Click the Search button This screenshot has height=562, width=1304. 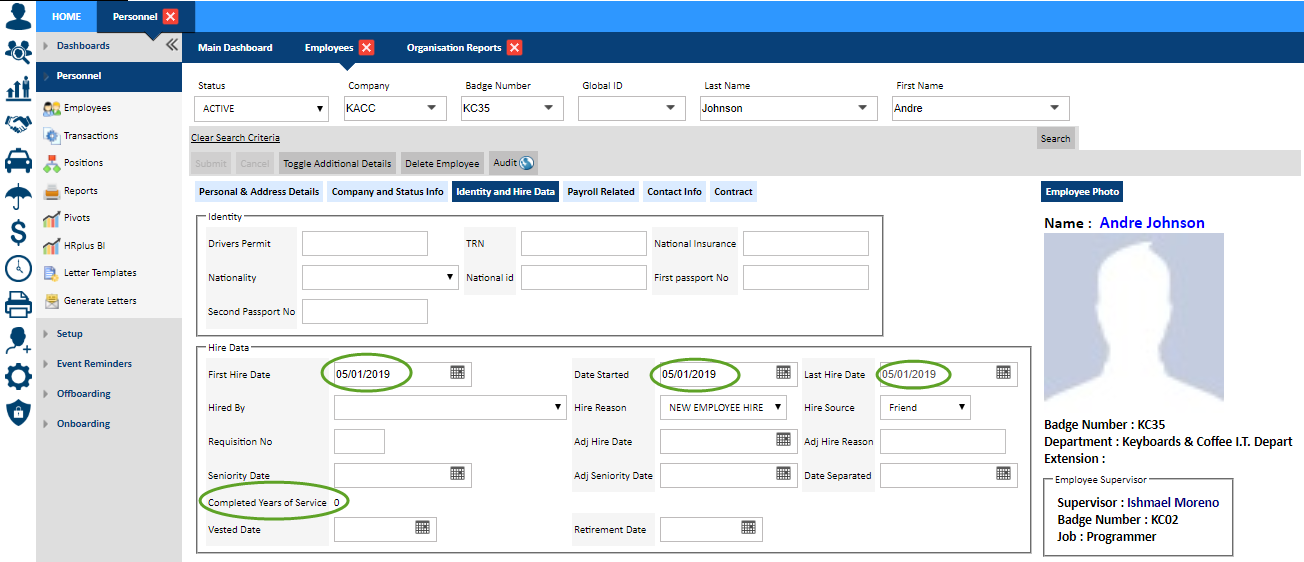1055,139
